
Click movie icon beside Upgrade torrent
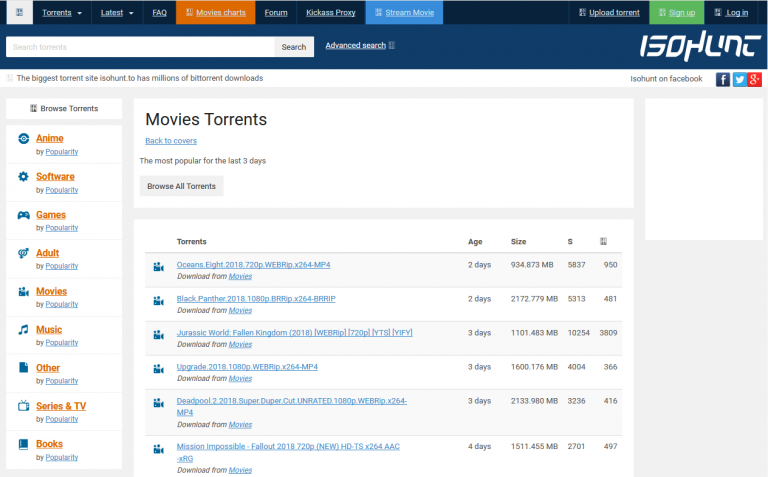(158, 369)
